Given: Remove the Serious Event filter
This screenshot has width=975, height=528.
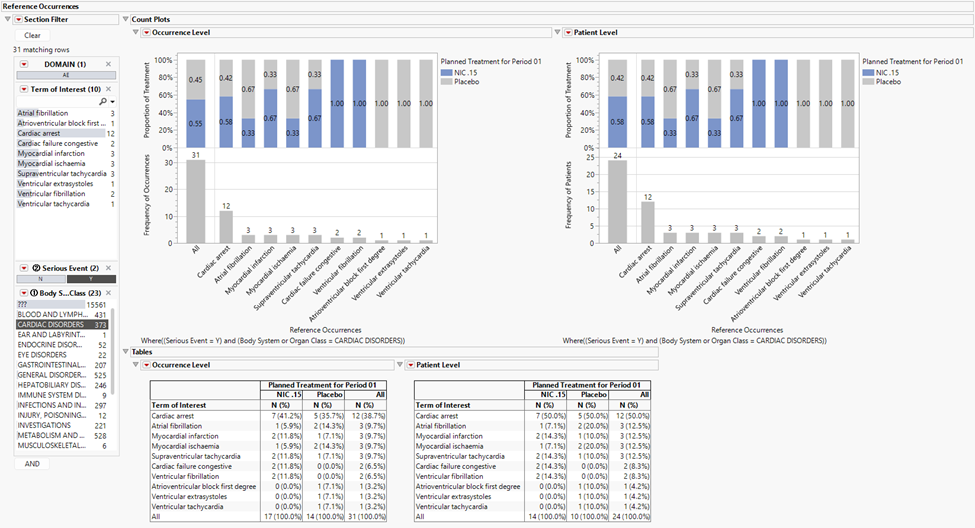Looking at the screenshot, I should pos(108,268).
